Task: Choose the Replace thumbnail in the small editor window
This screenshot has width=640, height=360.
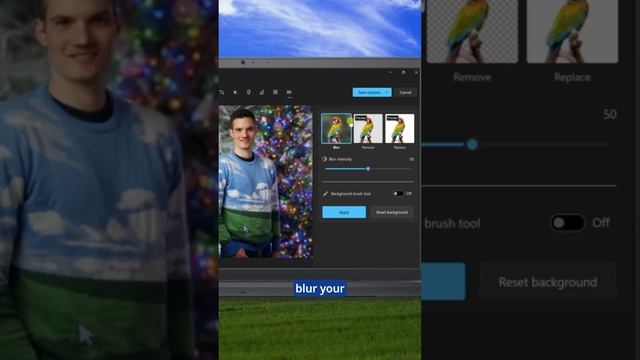Action: point(400,129)
